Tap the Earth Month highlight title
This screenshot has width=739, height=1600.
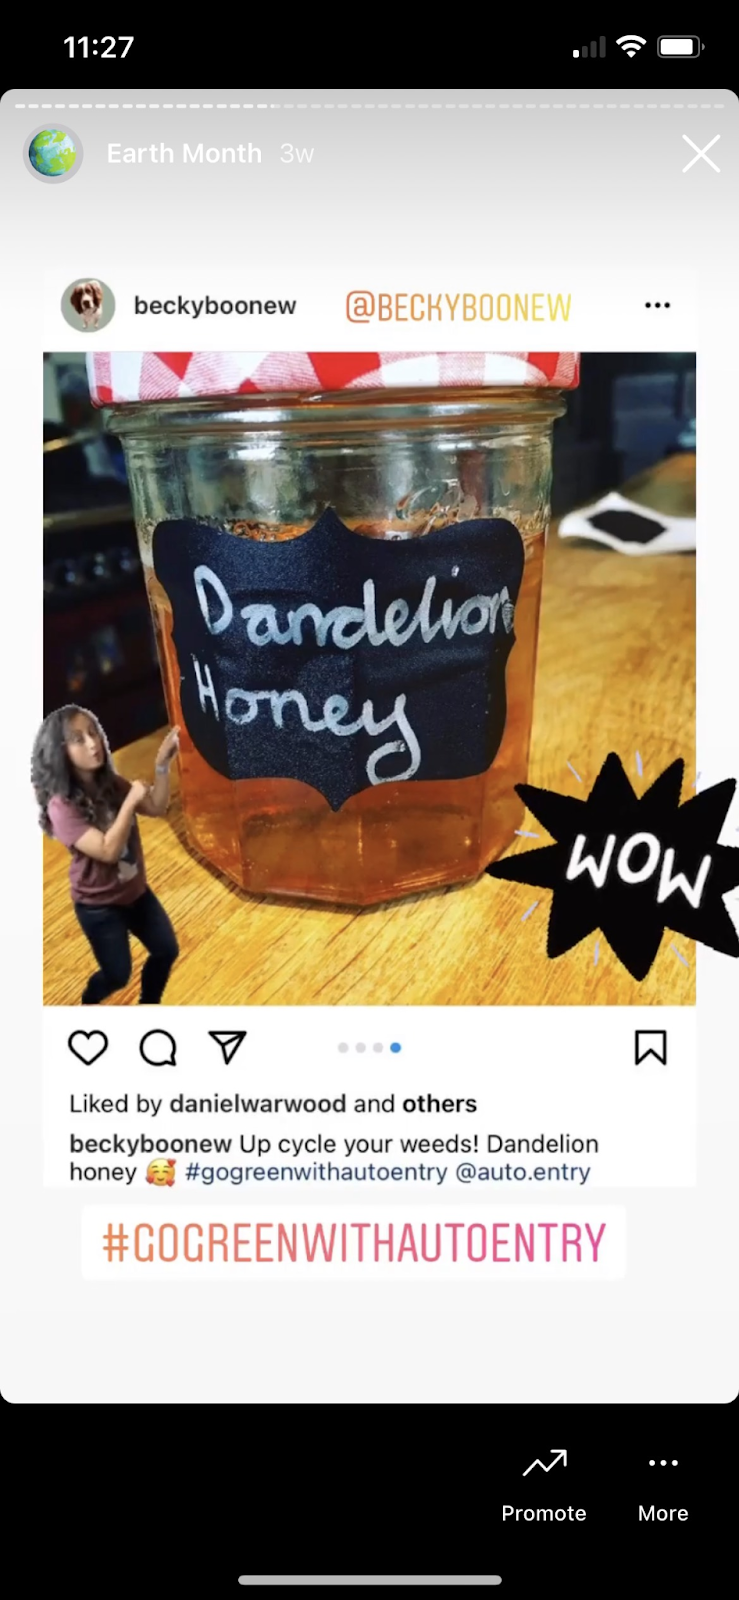point(184,154)
